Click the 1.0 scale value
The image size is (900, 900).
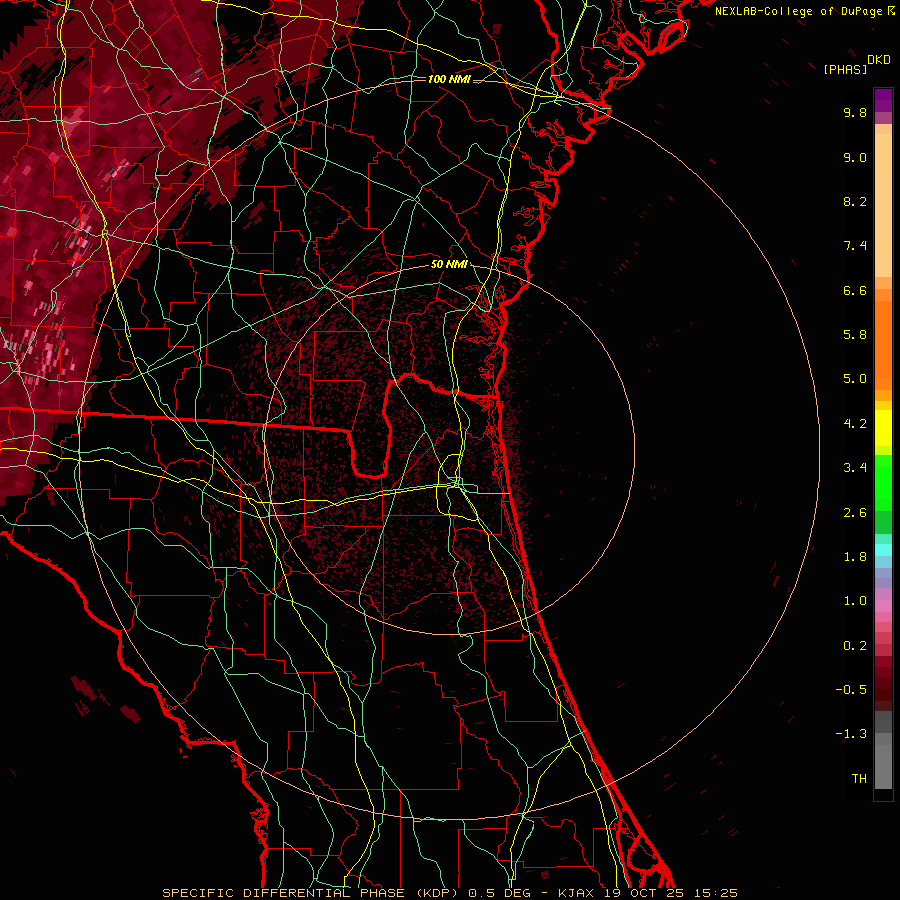coord(855,601)
